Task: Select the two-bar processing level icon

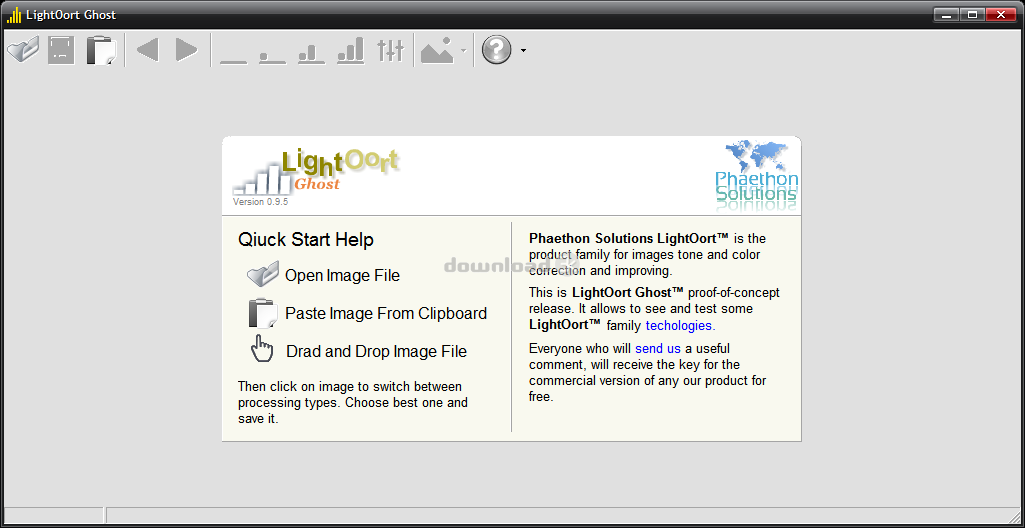Action: [311, 51]
